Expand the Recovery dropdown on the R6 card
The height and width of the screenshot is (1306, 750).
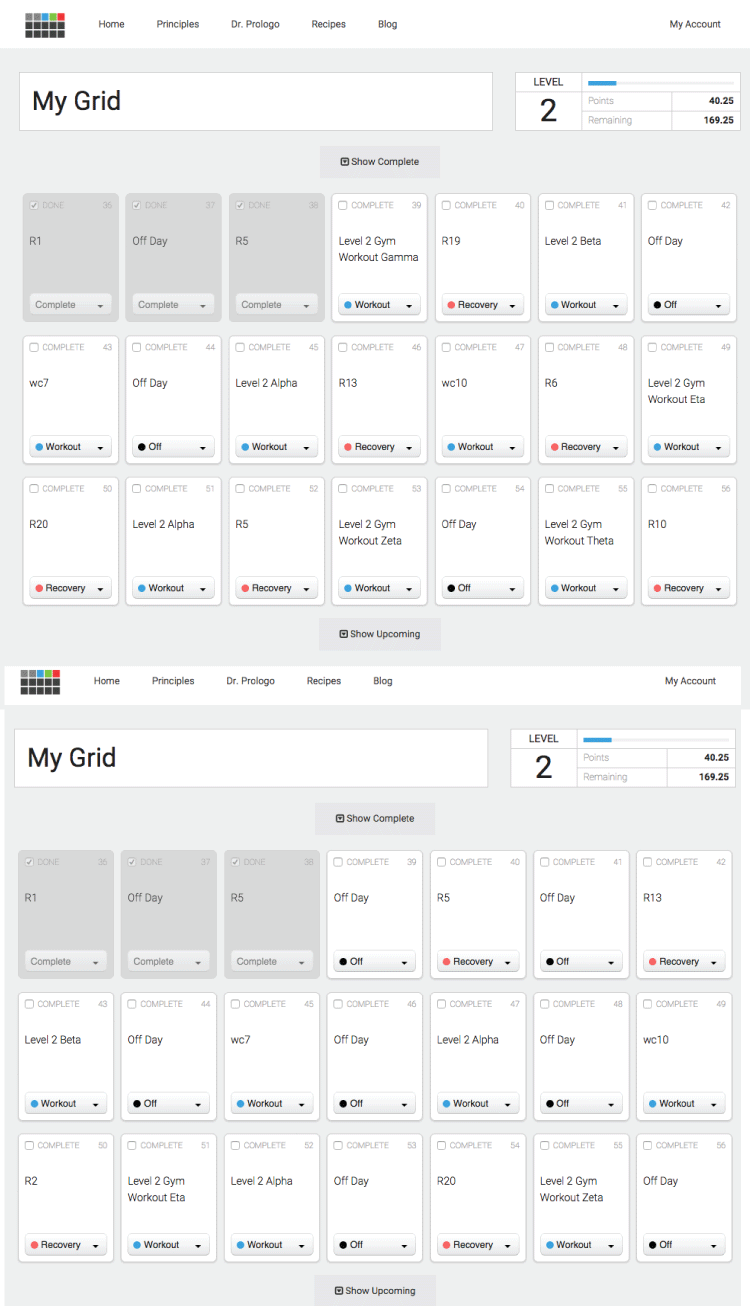[585, 447]
